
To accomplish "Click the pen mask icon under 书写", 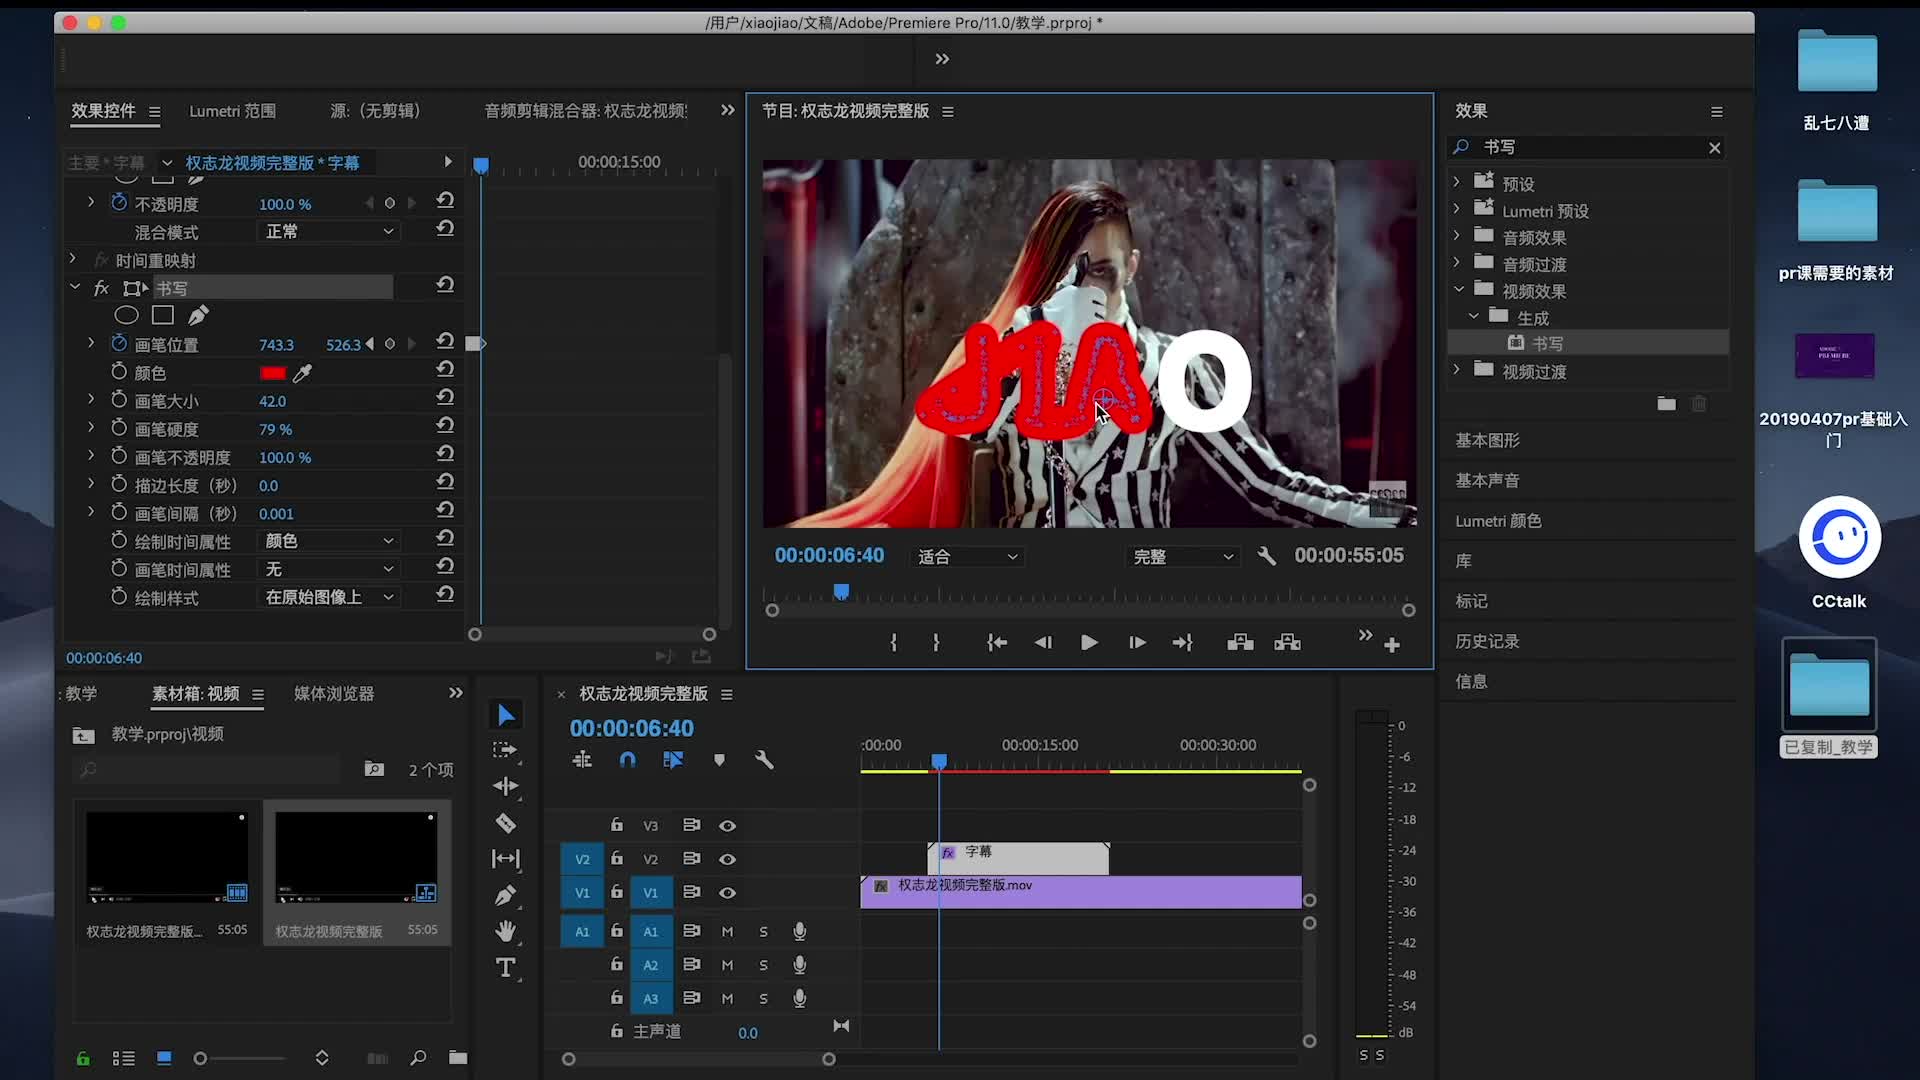I will pos(198,316).
